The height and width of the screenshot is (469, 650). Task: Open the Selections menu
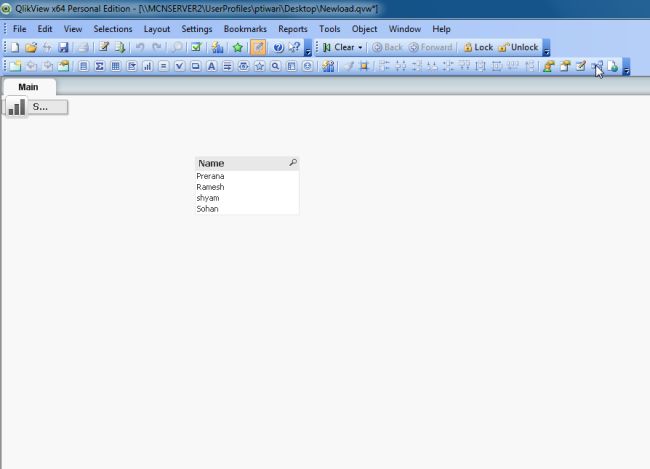(x=113, y=29)
